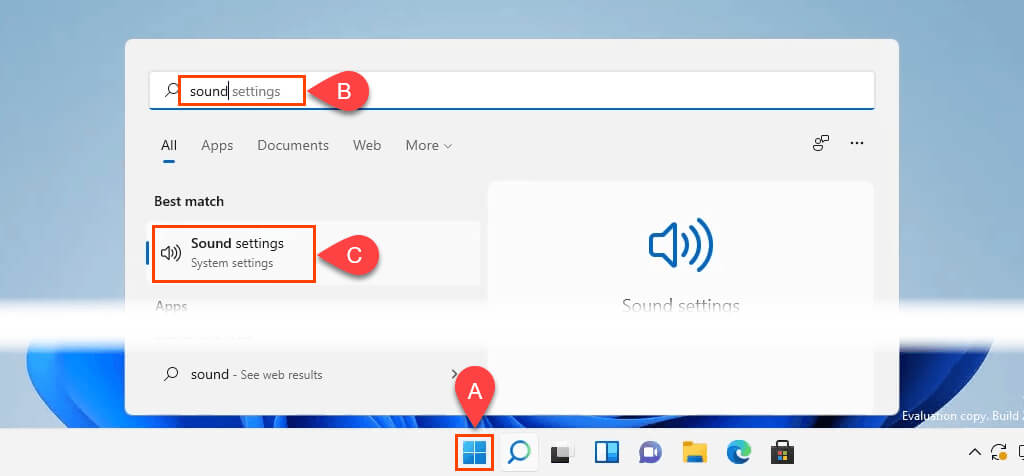The image size is (1024, 476).
Task: Show hidden system tray icons chevron
Action: [x=974, y=452]
